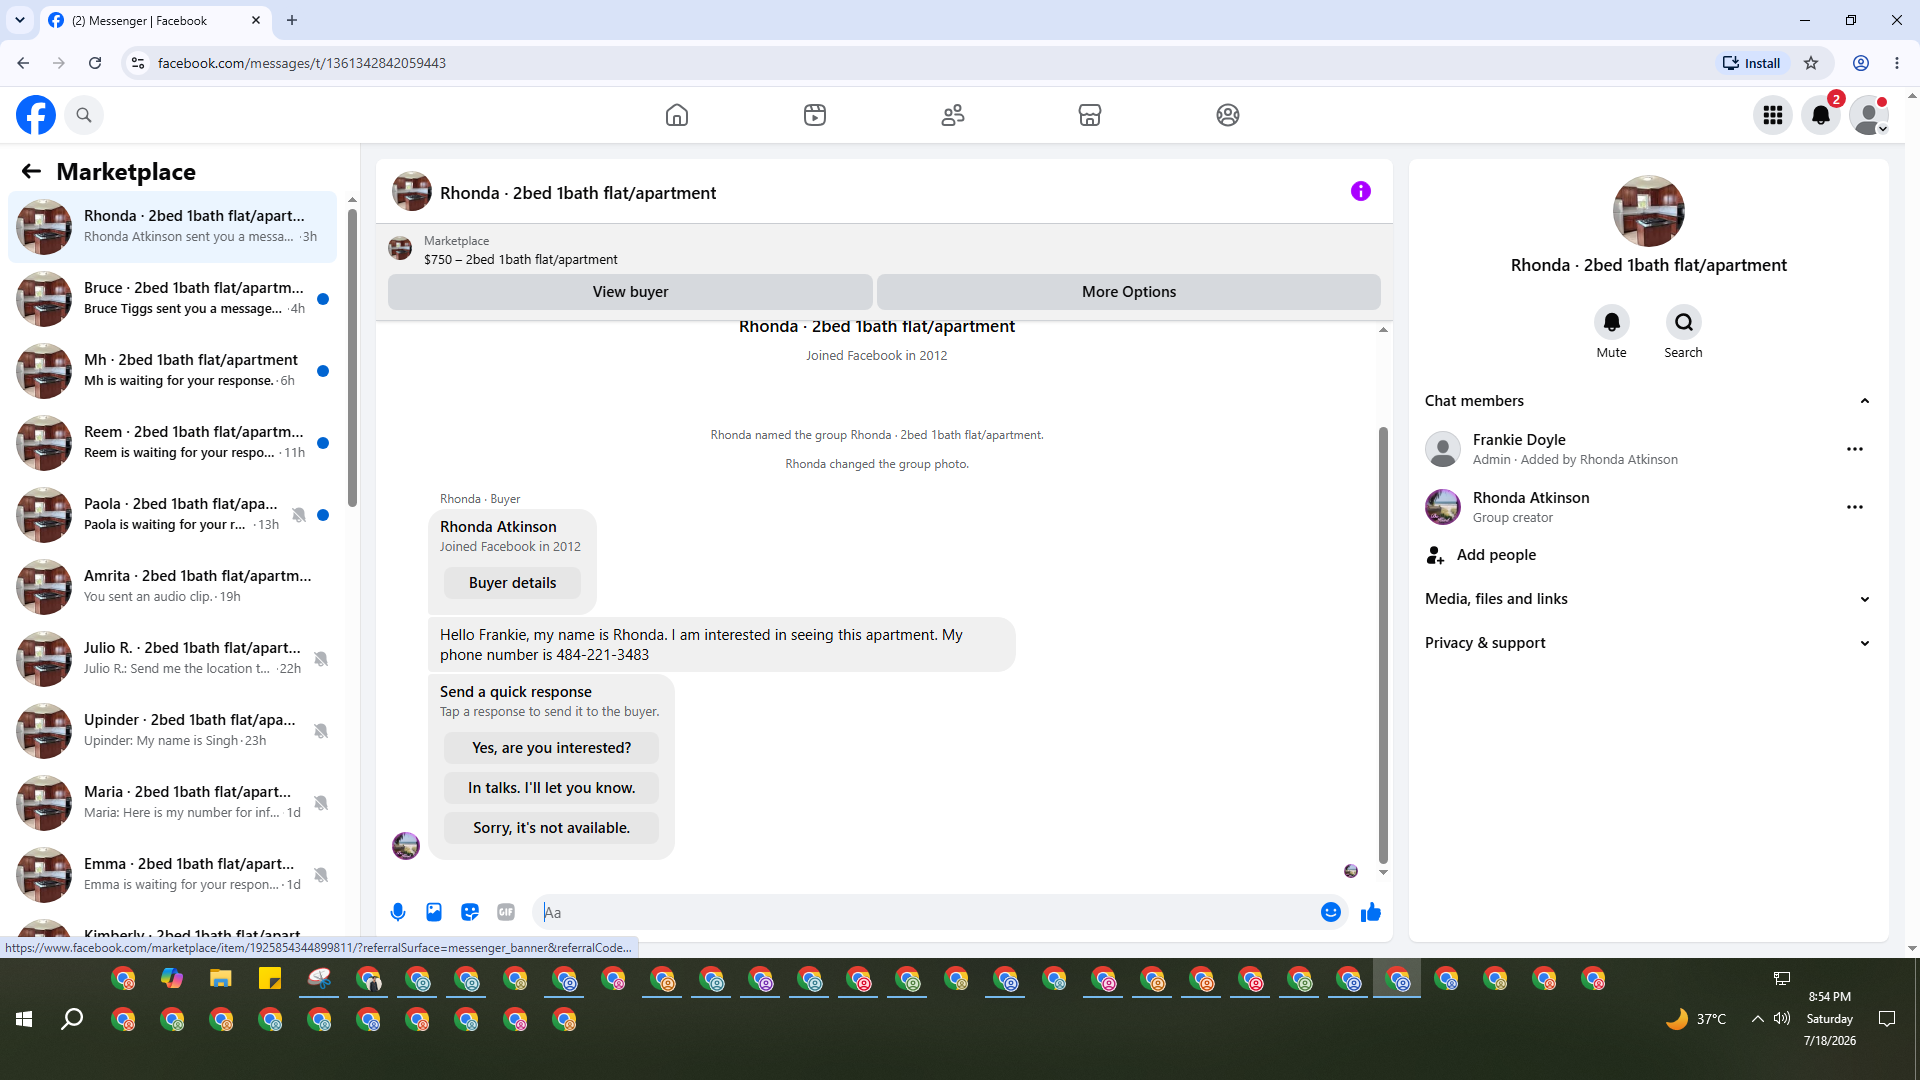
Task: Open the Chrome three-dot menu
Action: coord(1897,63)
